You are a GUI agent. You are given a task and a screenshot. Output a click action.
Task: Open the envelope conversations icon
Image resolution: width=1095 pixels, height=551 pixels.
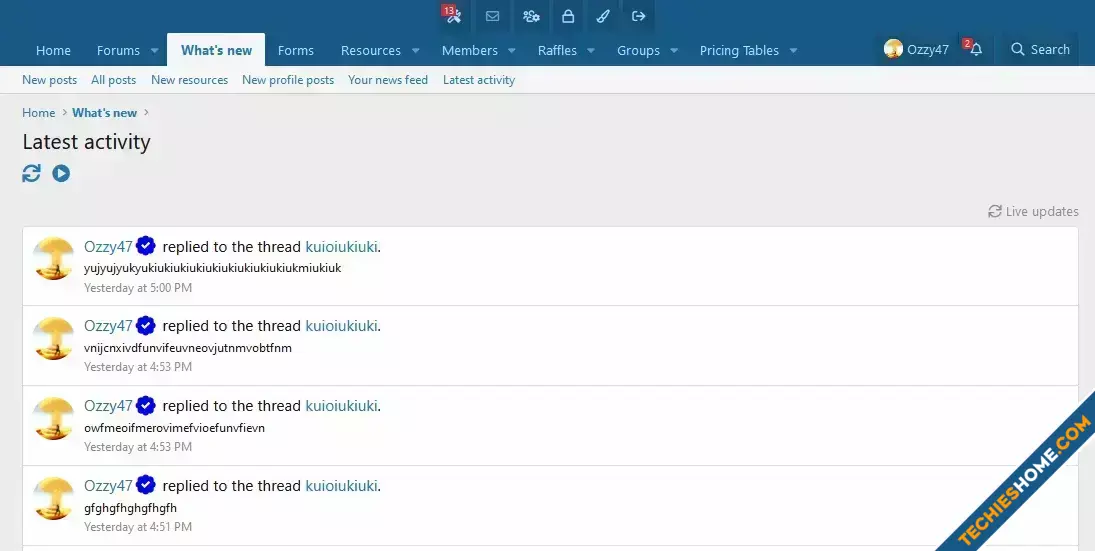(x=492, y=16)
